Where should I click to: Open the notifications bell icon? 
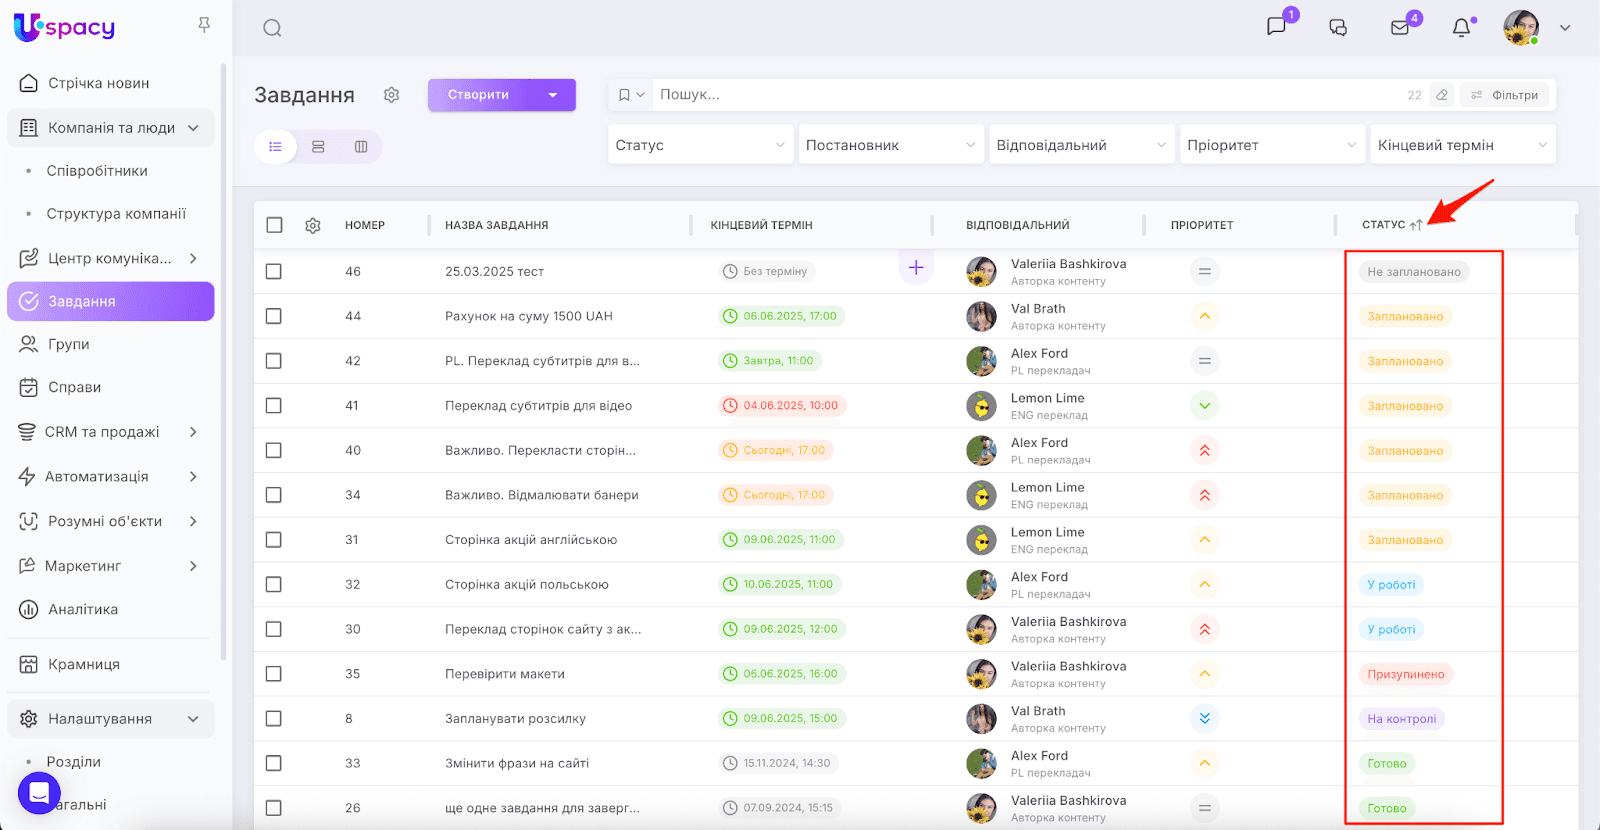(1461, 28)
